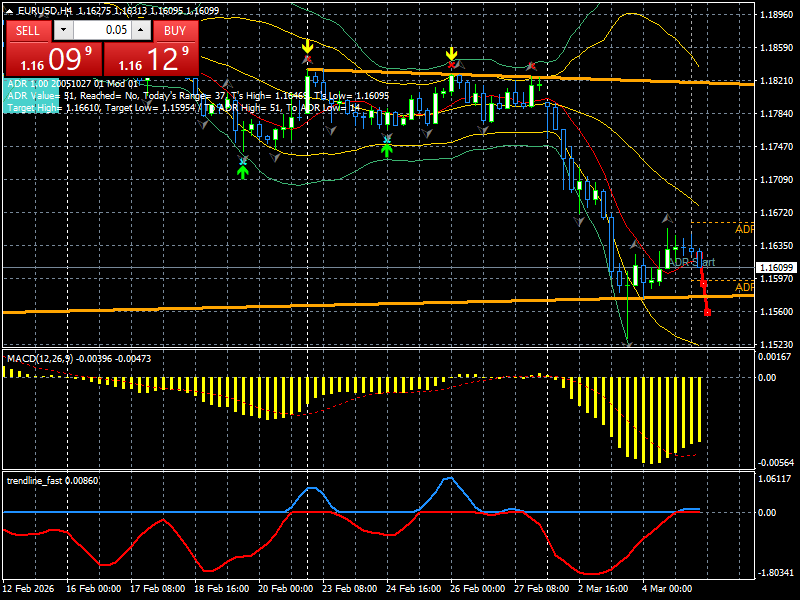Click the 1.16350 price scale label
The width and height of the screenshot is (800, 600).
pyautogui.click(x=777, y=246)
